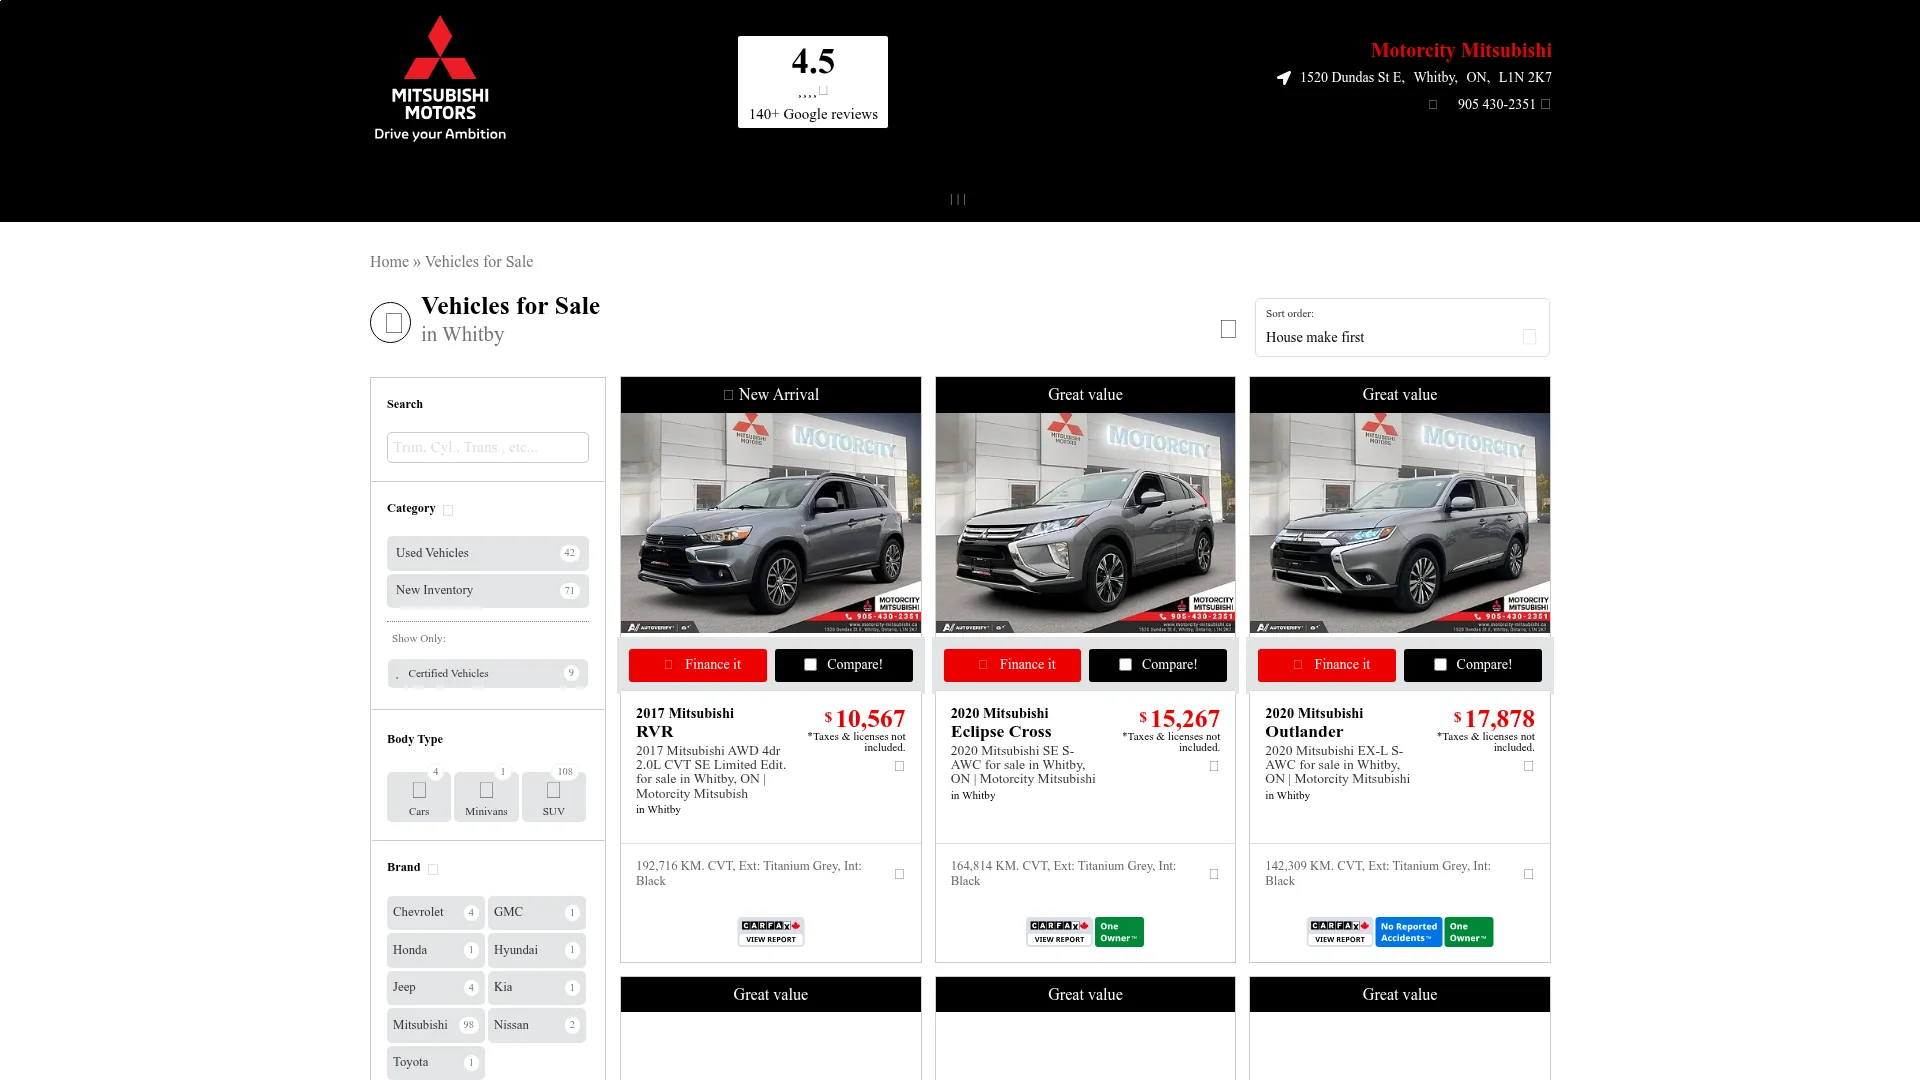This screenshot has height=1080, width=1920.
Task: Filter by Used Vehicles category
Action: click(x=488, y=553)
